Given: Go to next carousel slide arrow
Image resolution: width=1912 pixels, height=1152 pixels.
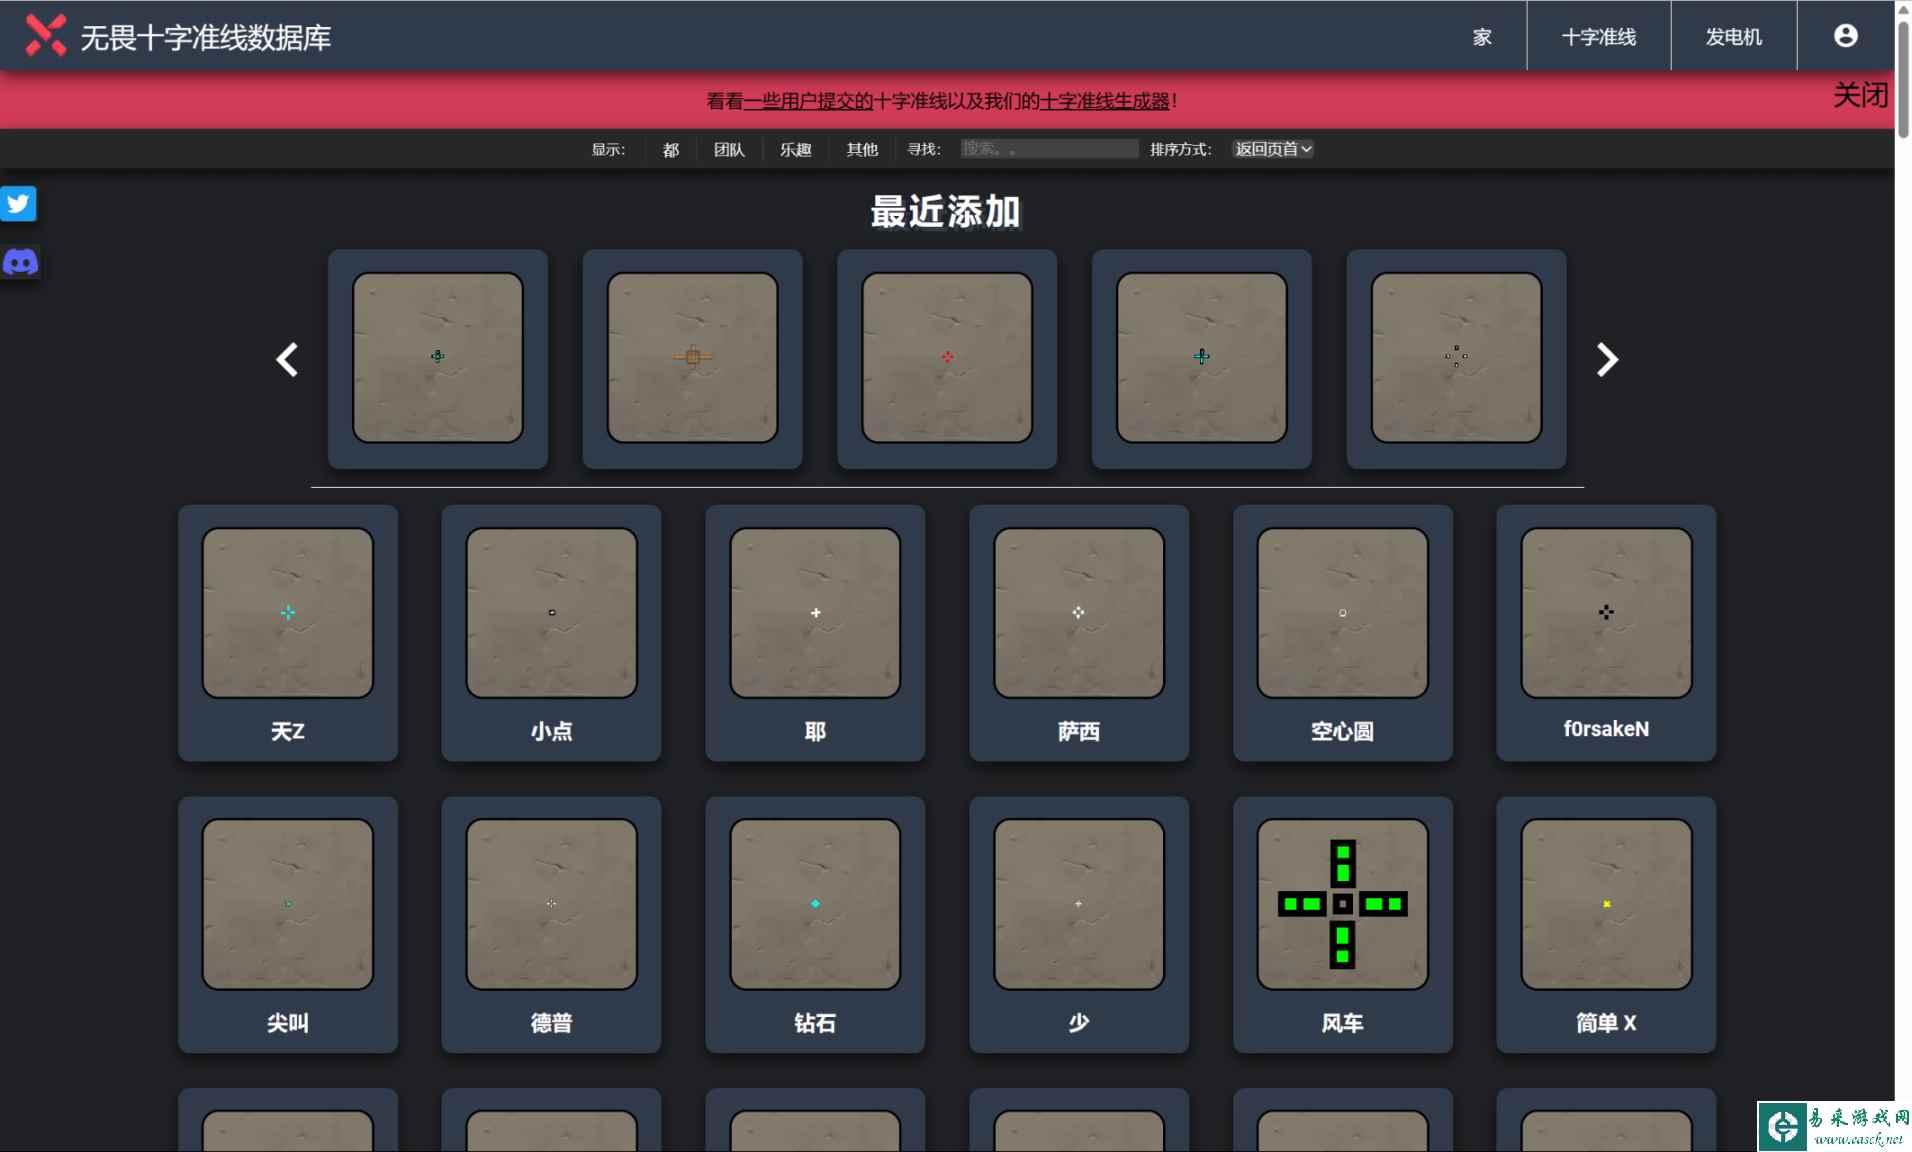Looking at the screenshot, I should [x=1607, y=359].
